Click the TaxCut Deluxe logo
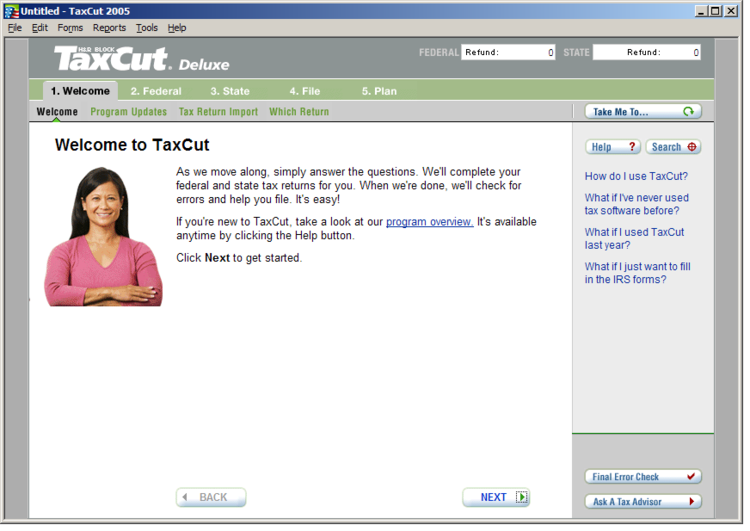Image resolution: width=750 pixels, height=531 pixels. pyautogui.click(x=143, y=59)
